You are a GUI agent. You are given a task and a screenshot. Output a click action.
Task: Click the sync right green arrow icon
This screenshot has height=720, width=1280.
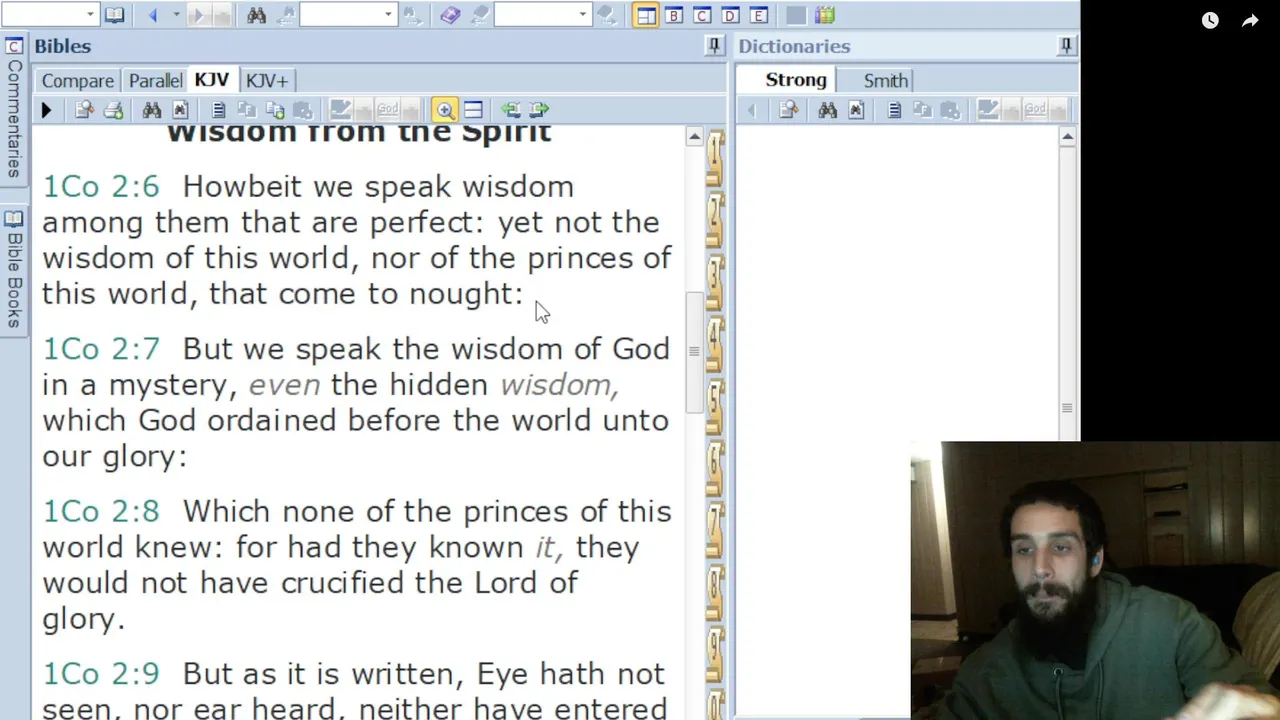click(x=540, y=110)
